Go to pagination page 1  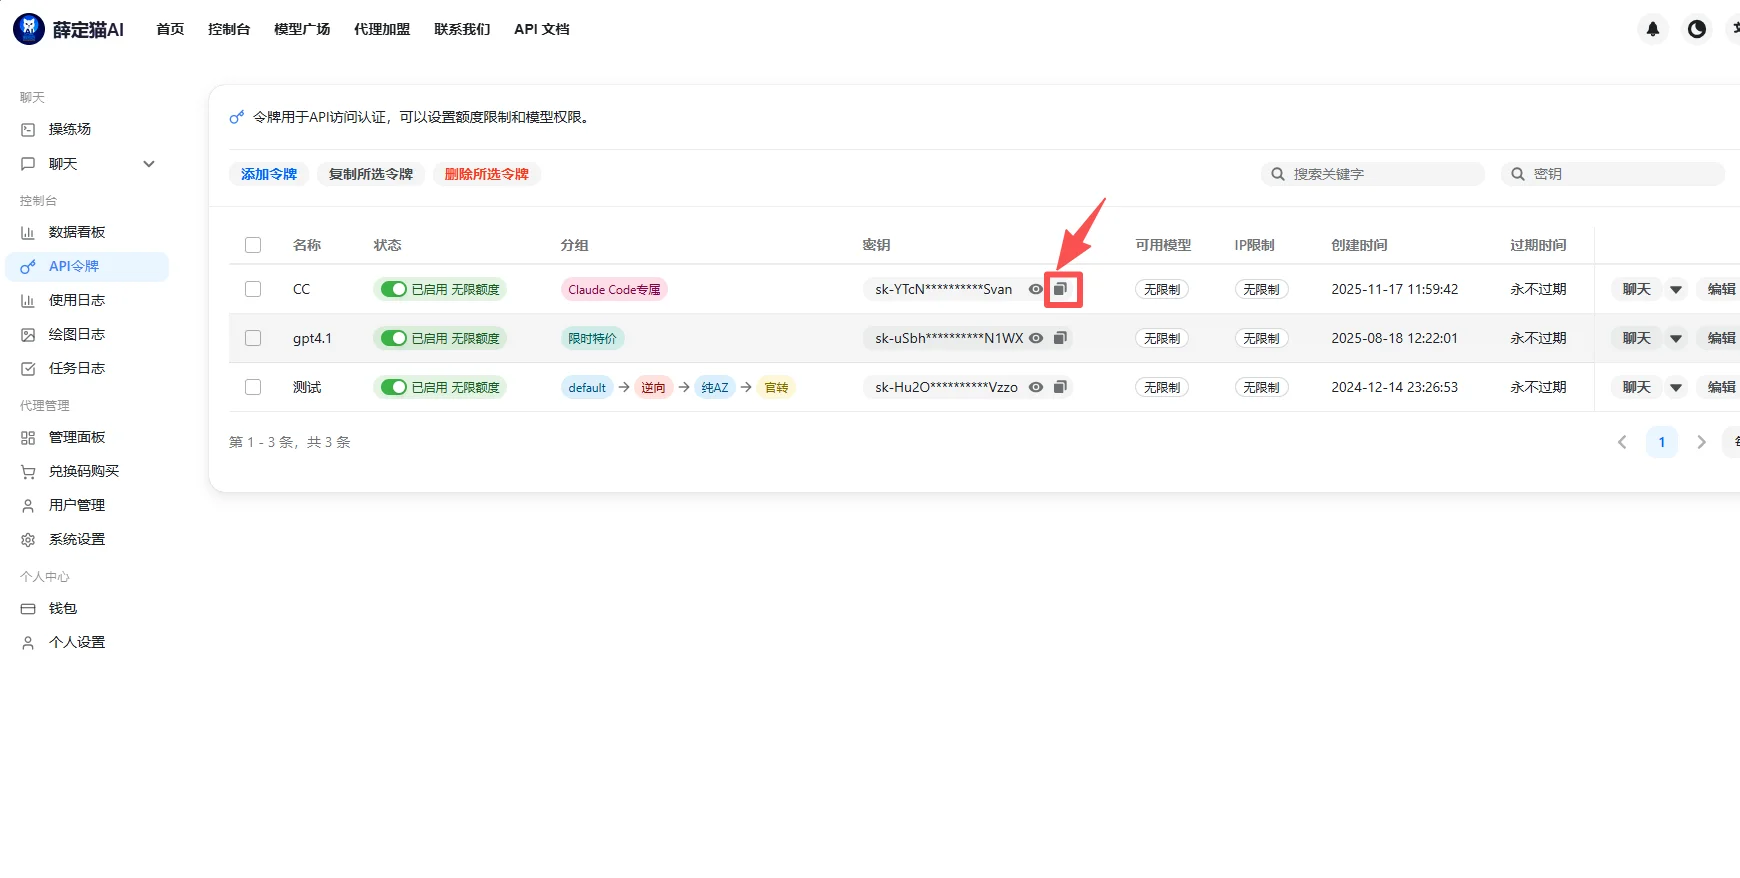coord(1662,442)
